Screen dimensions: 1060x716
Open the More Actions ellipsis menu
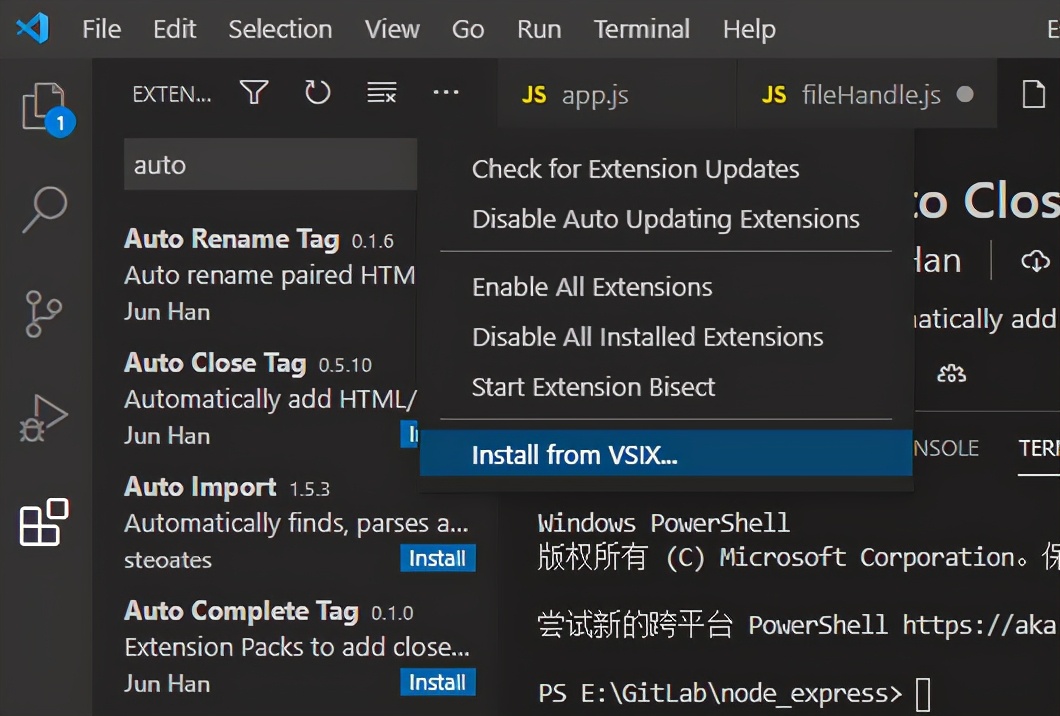click(x=446, y=92)
